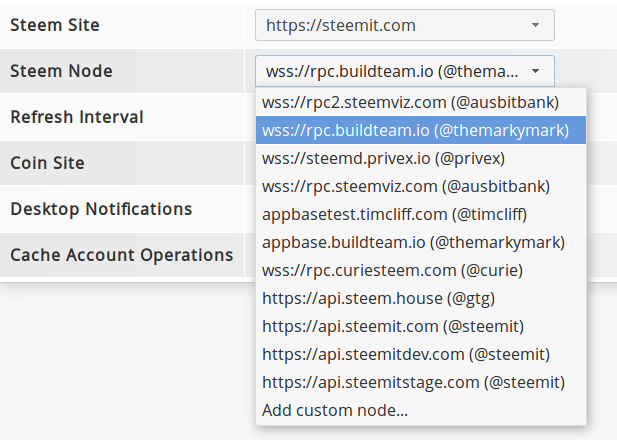Screen dimensions: 617x440
Task: Select https://api.steemit.com (@steemit) node
Action: [x=421, y=326]
